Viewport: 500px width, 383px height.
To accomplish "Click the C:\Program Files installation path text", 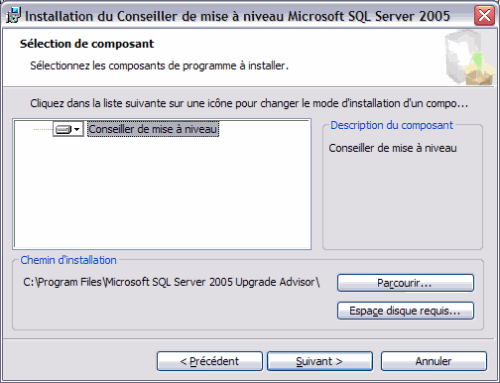I will (172, 282).
